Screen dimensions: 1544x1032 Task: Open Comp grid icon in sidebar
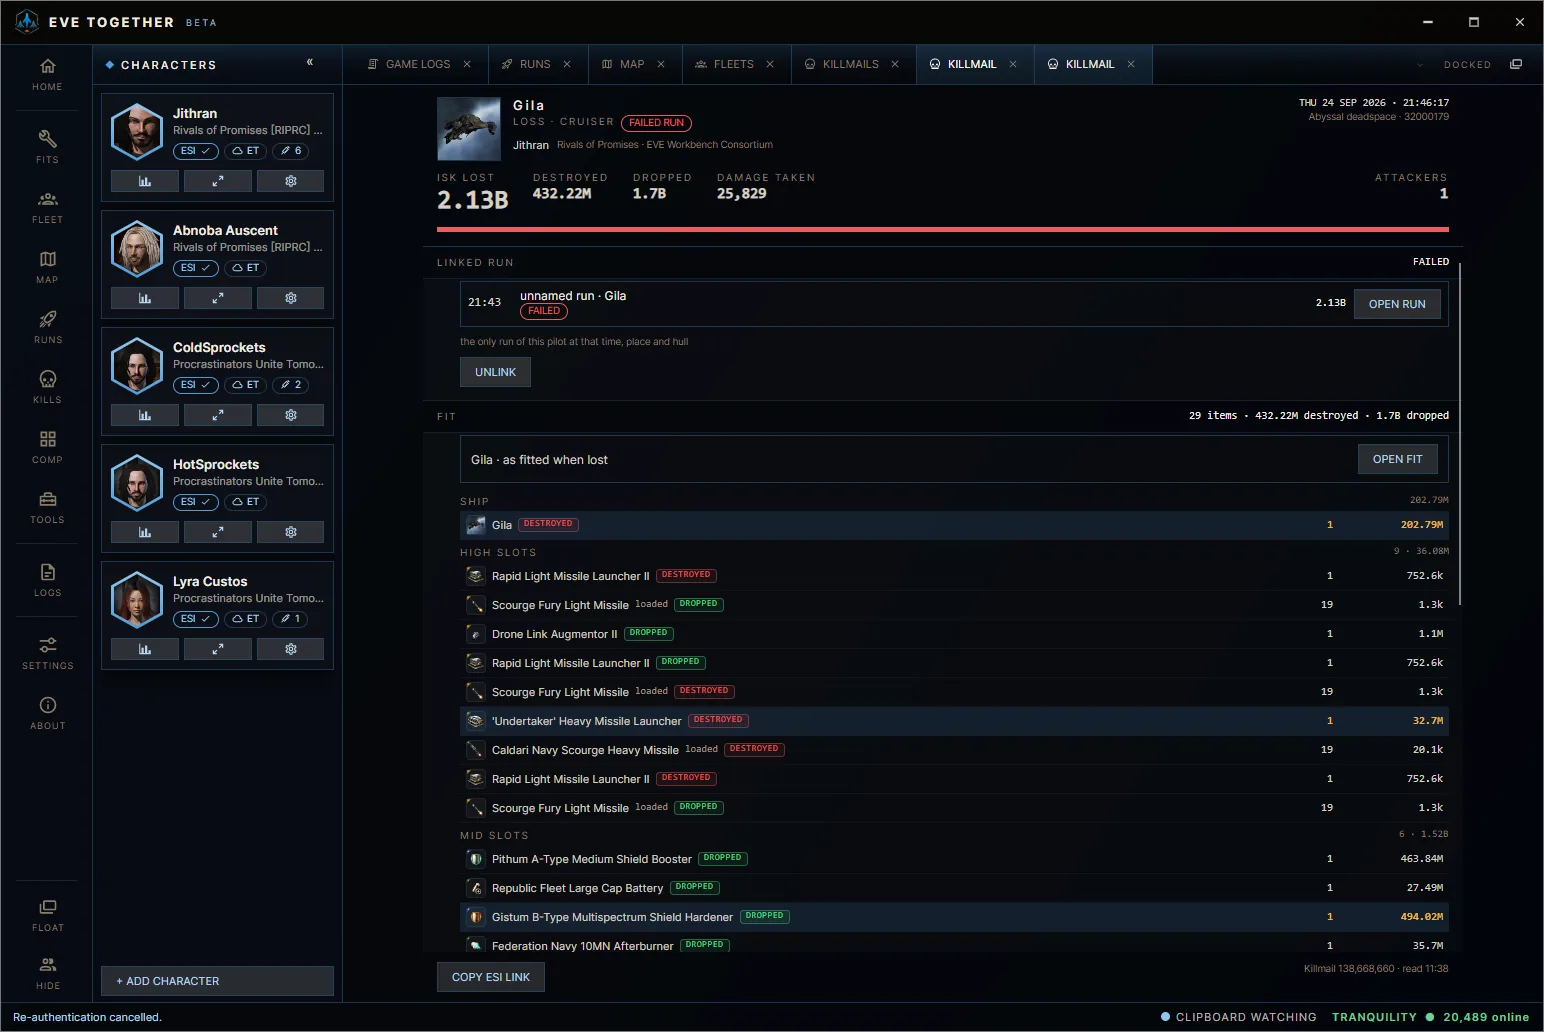(x=47, y=447)
